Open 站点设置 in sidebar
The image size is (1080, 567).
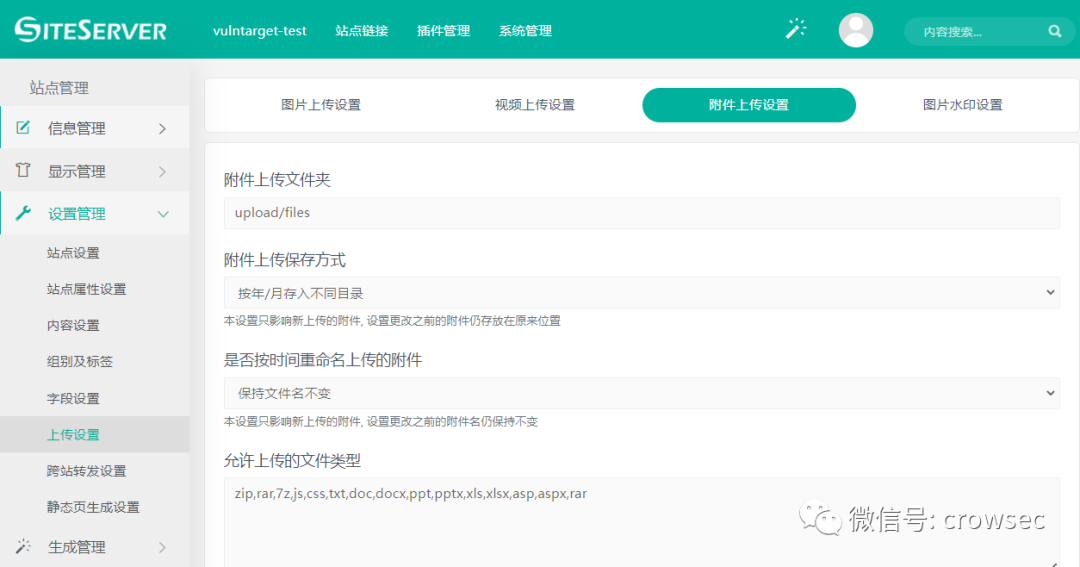pos(73,253)
